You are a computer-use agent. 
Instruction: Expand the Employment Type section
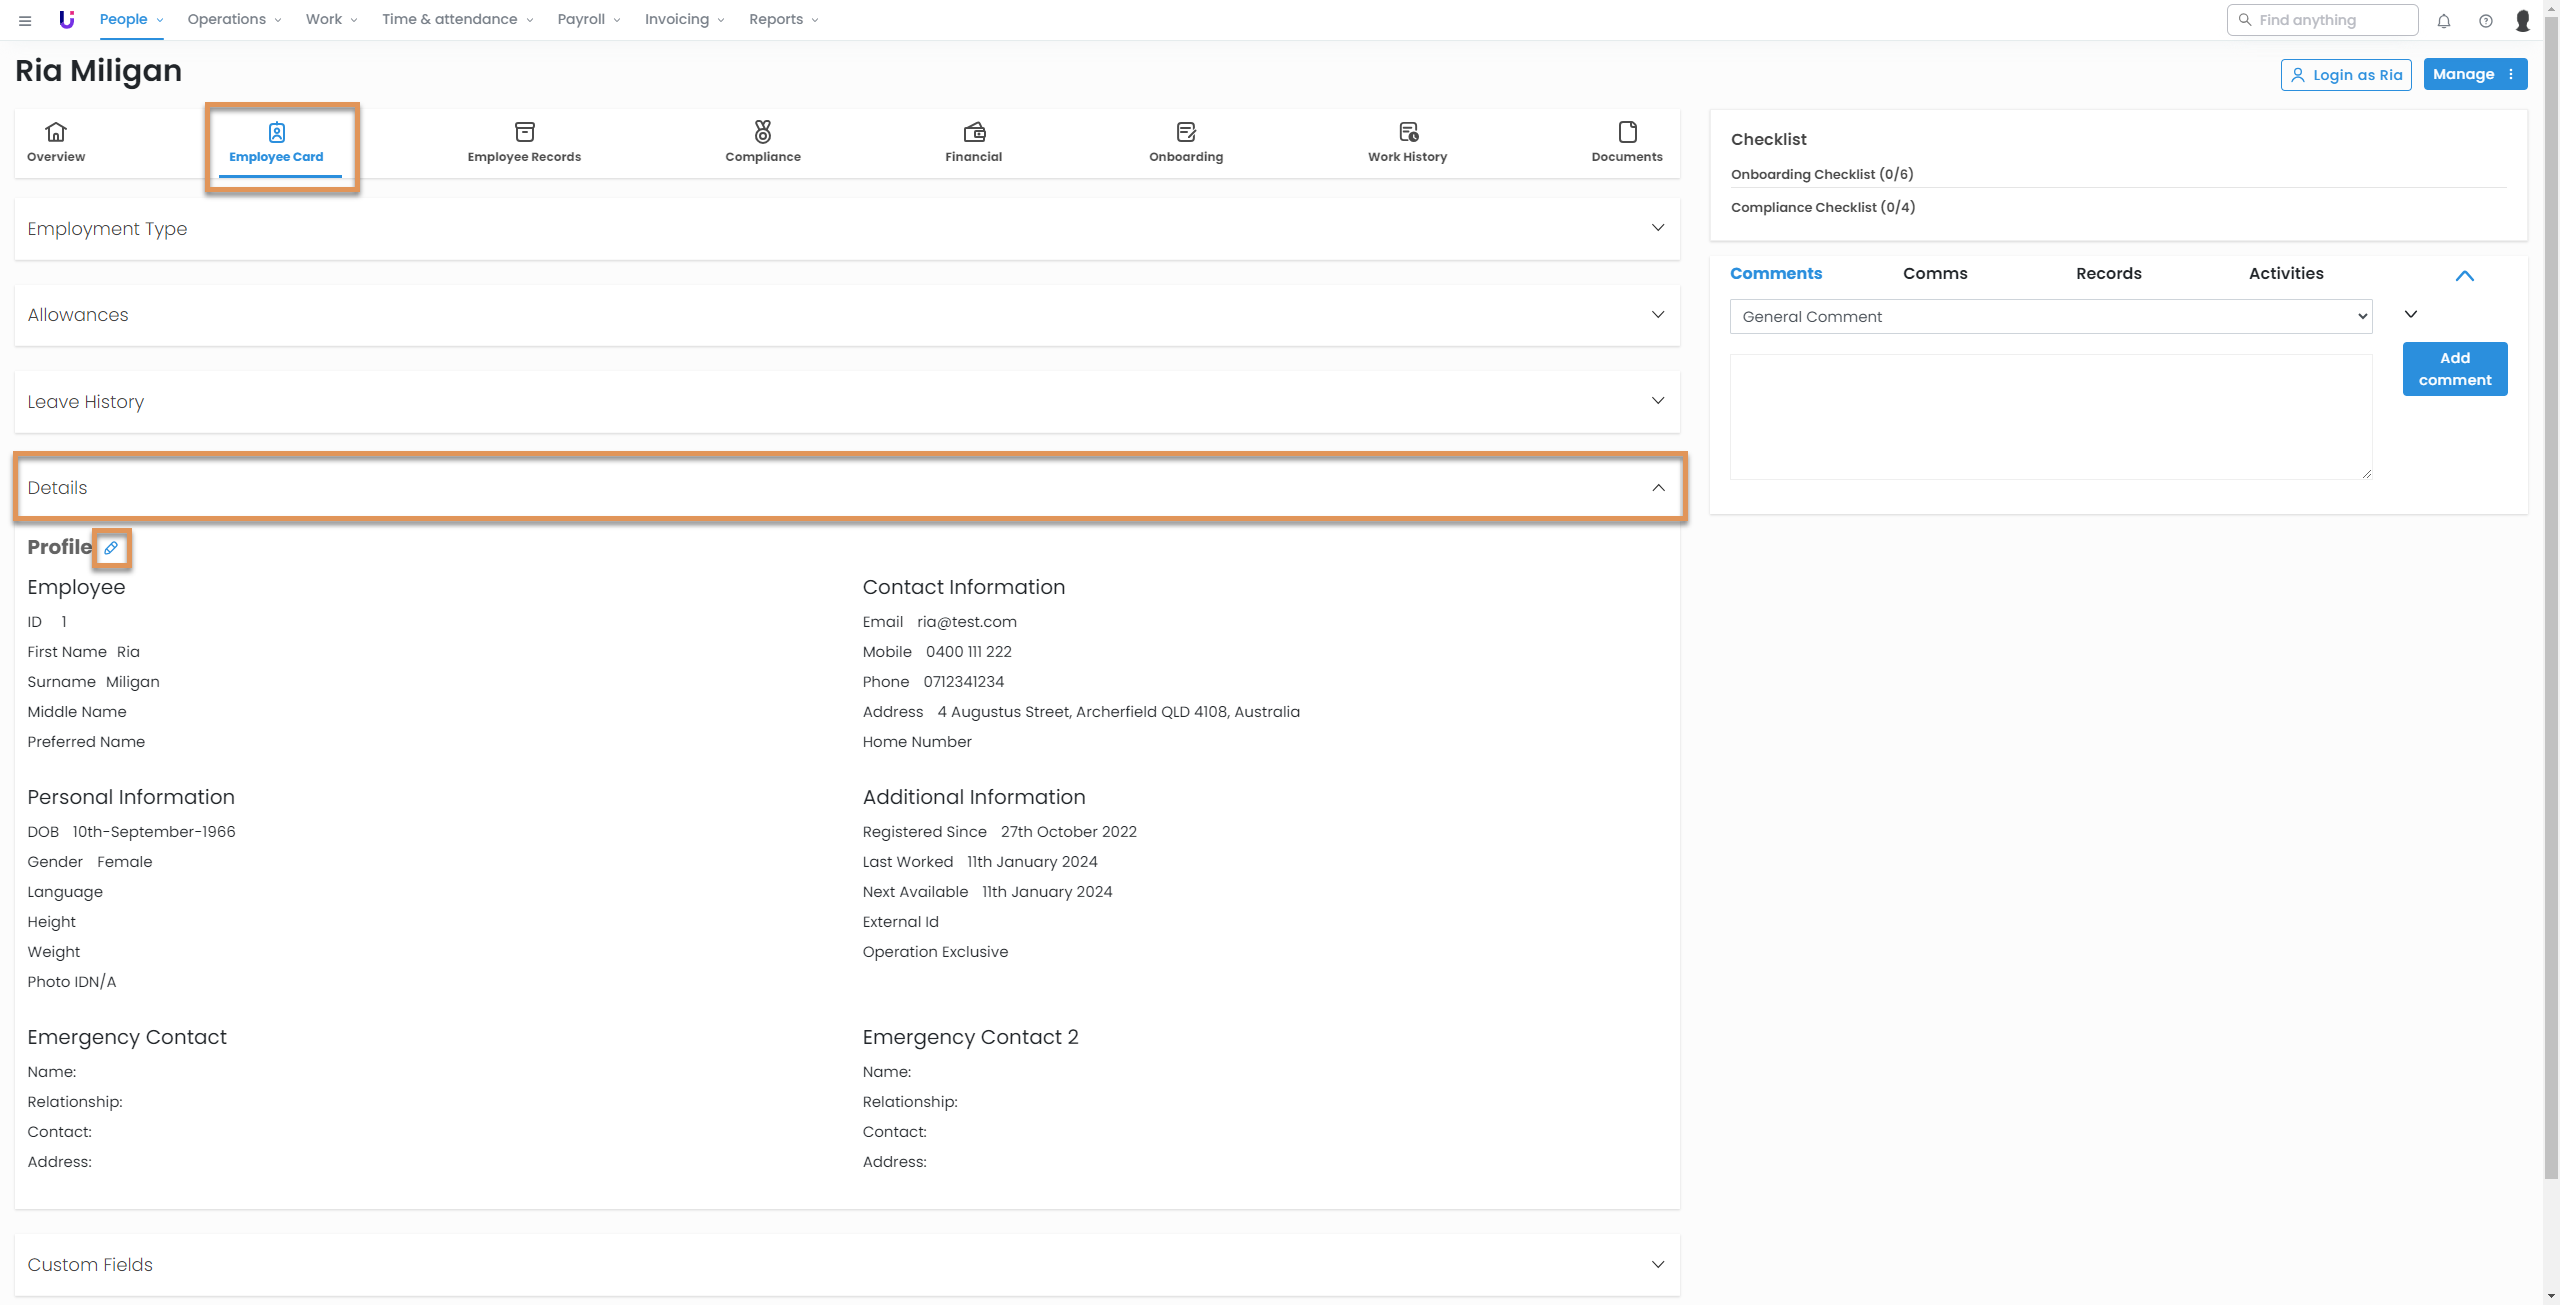pyautogui.click(x=1657, y=228)
